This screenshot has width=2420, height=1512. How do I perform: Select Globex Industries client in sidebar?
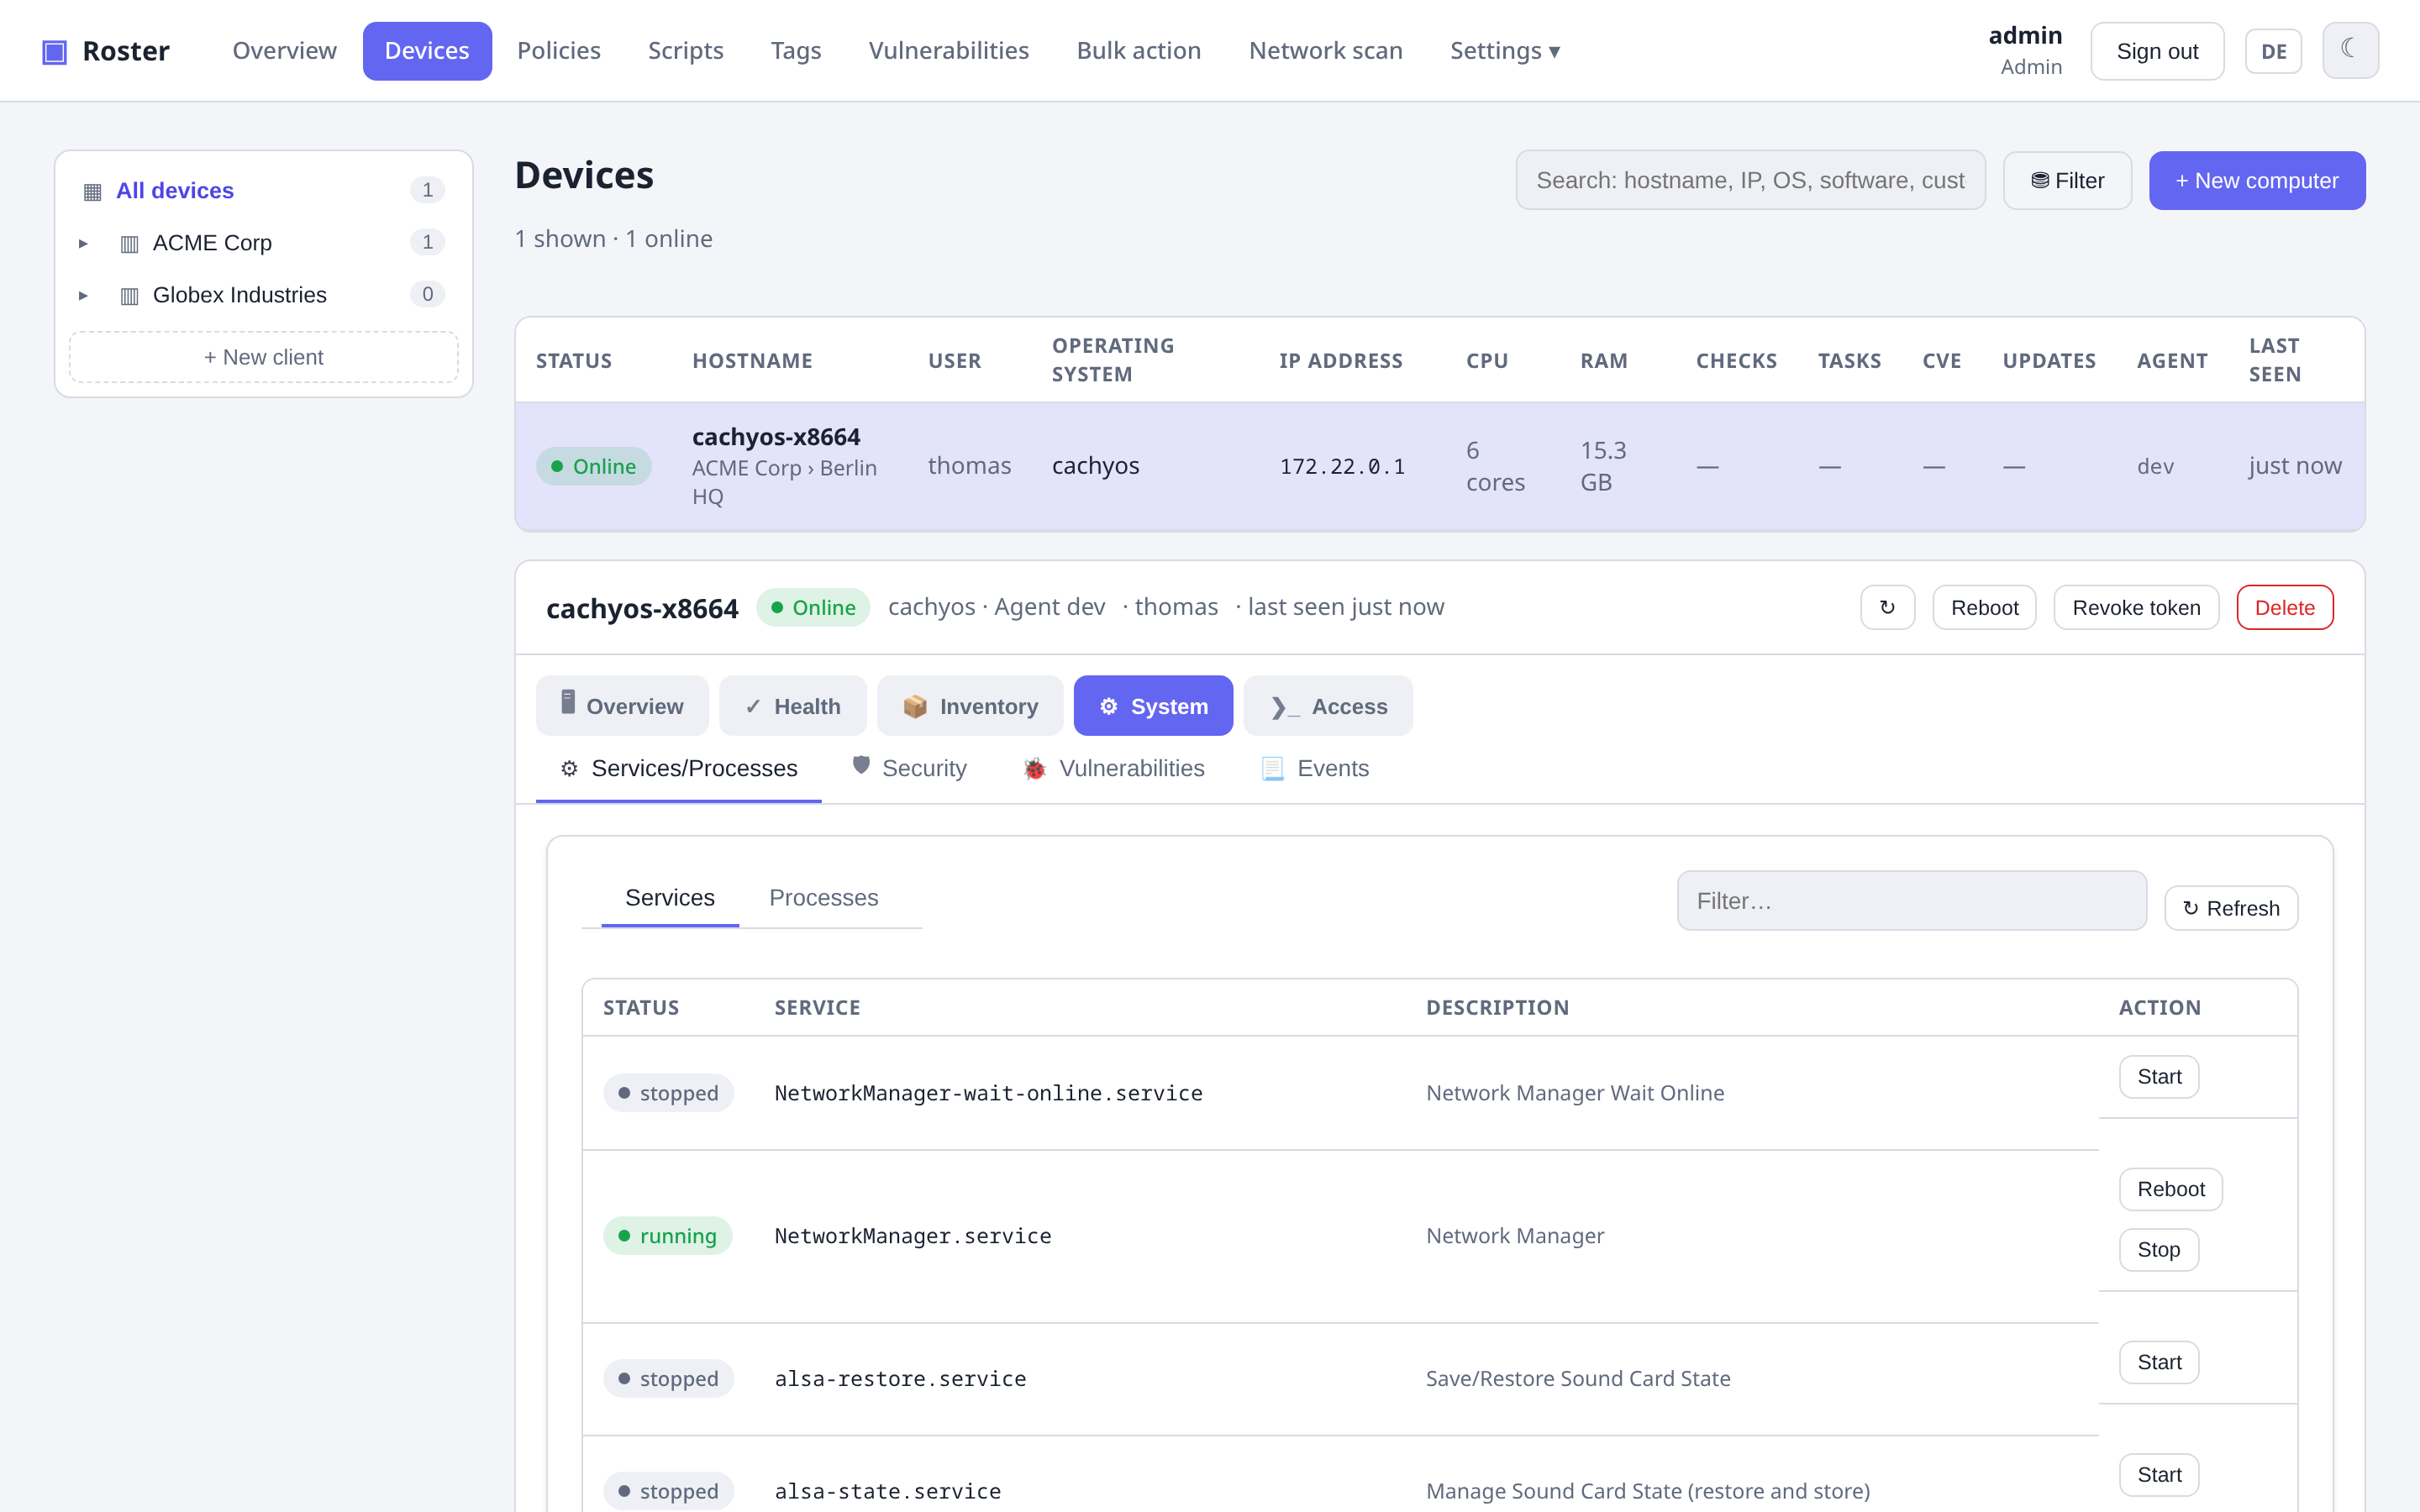pyautogui.click(x=264, y=294)
